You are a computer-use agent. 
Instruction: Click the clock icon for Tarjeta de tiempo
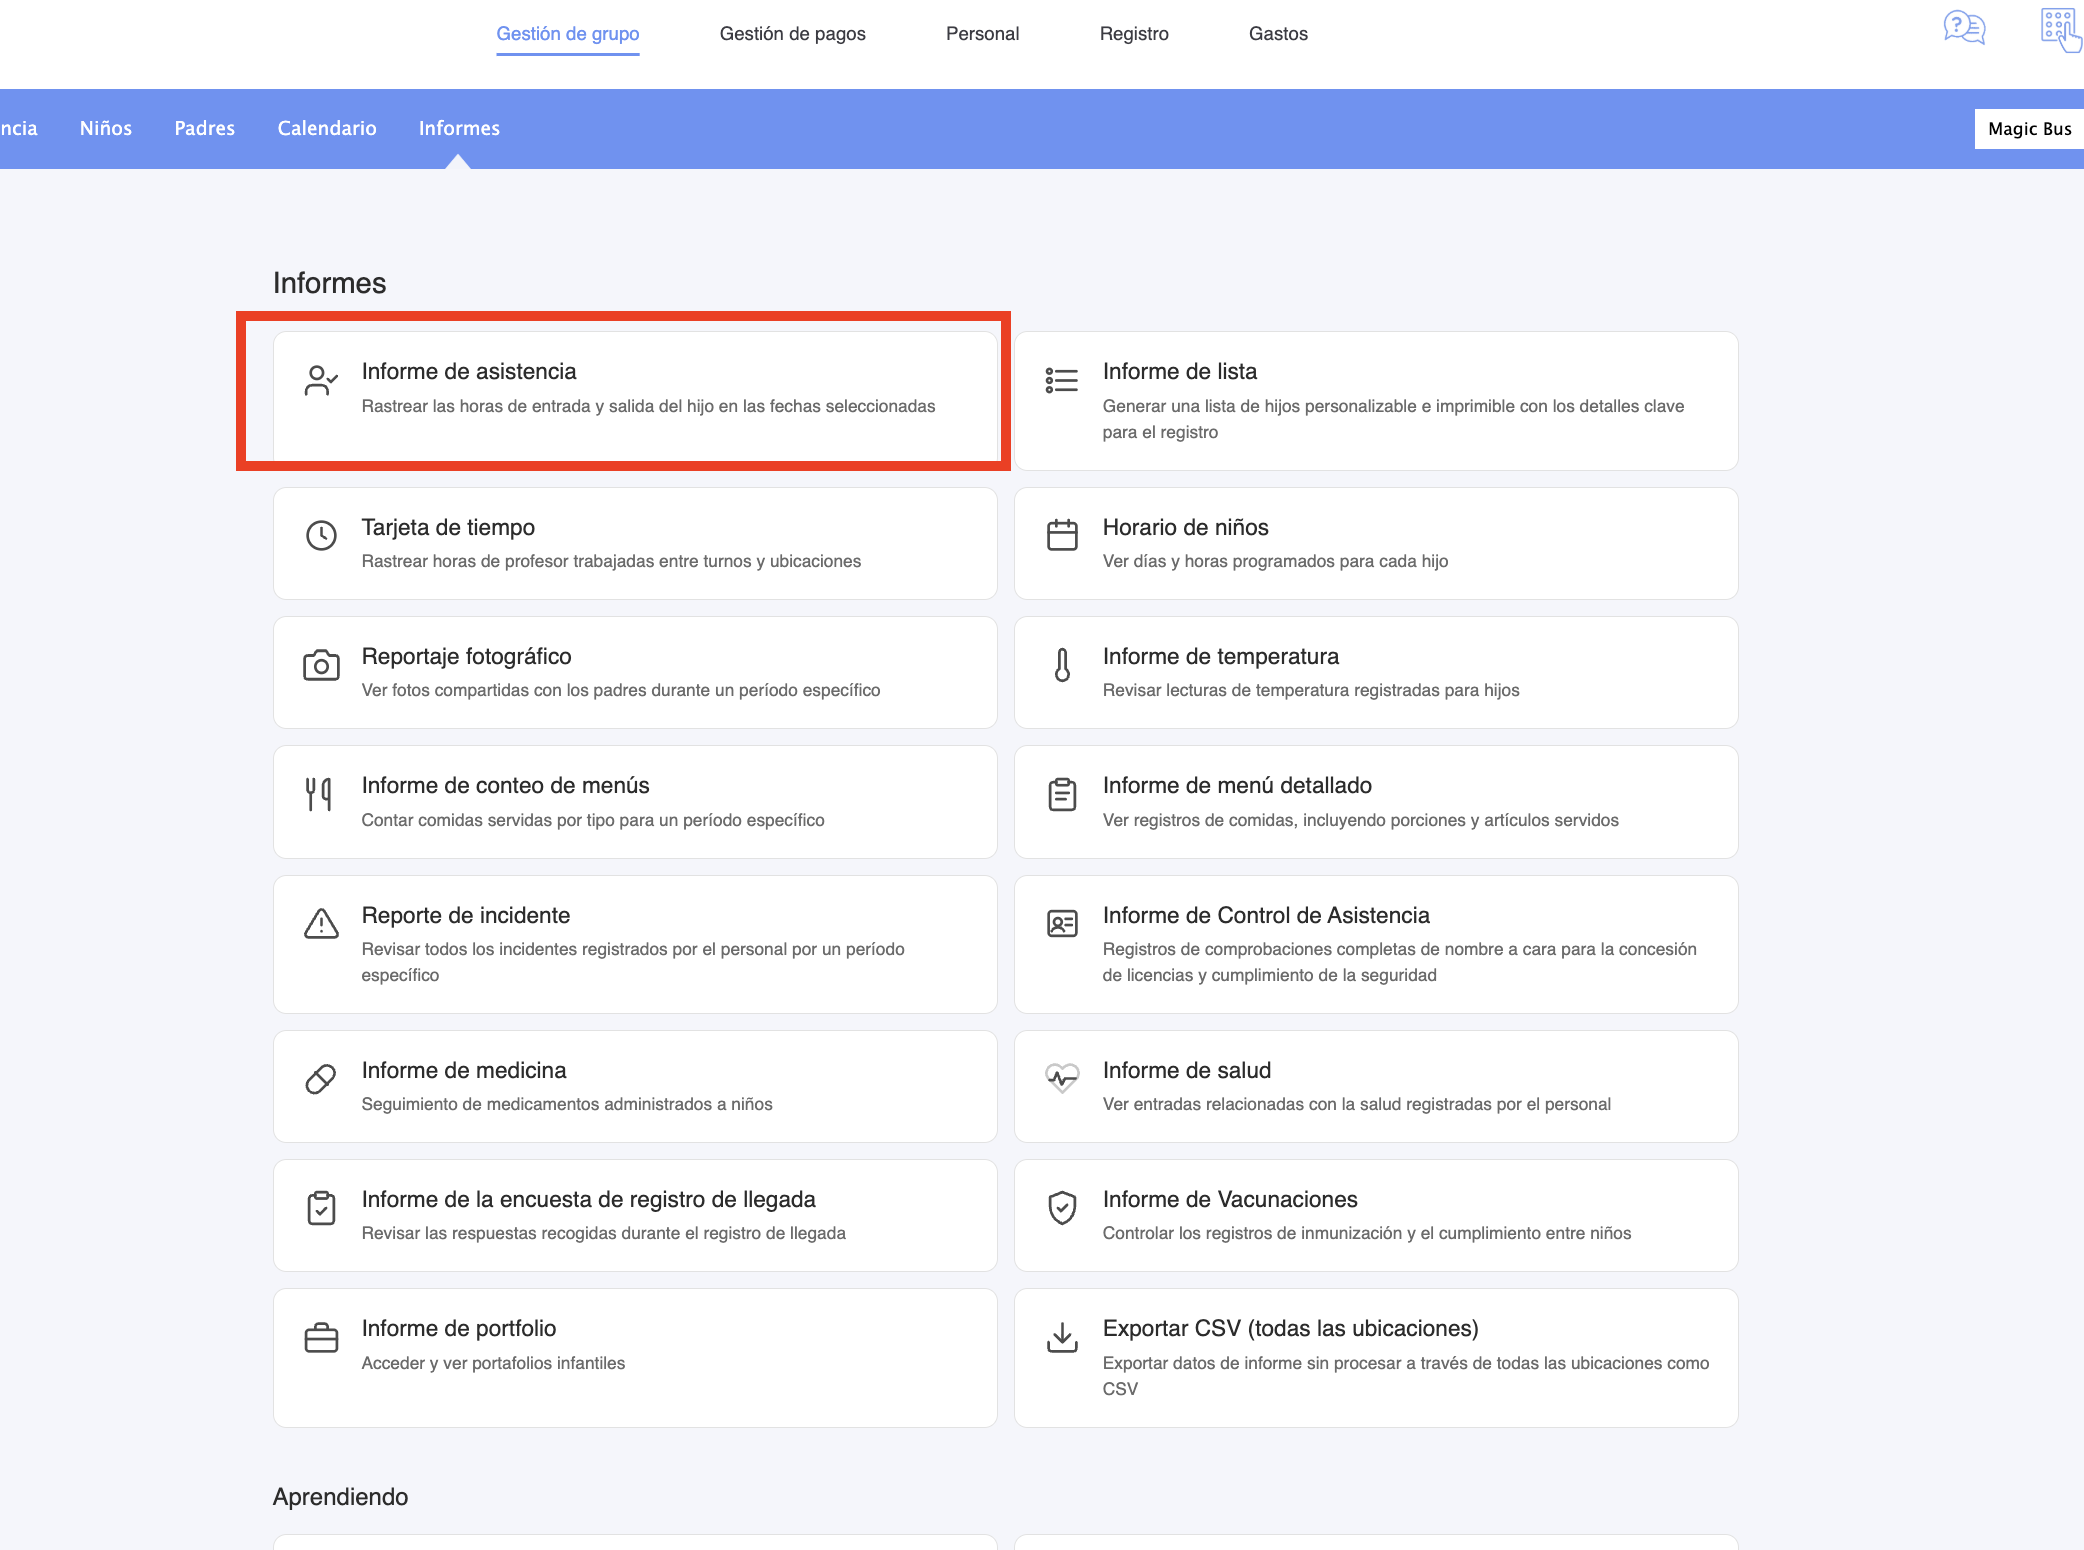[321, 535]
